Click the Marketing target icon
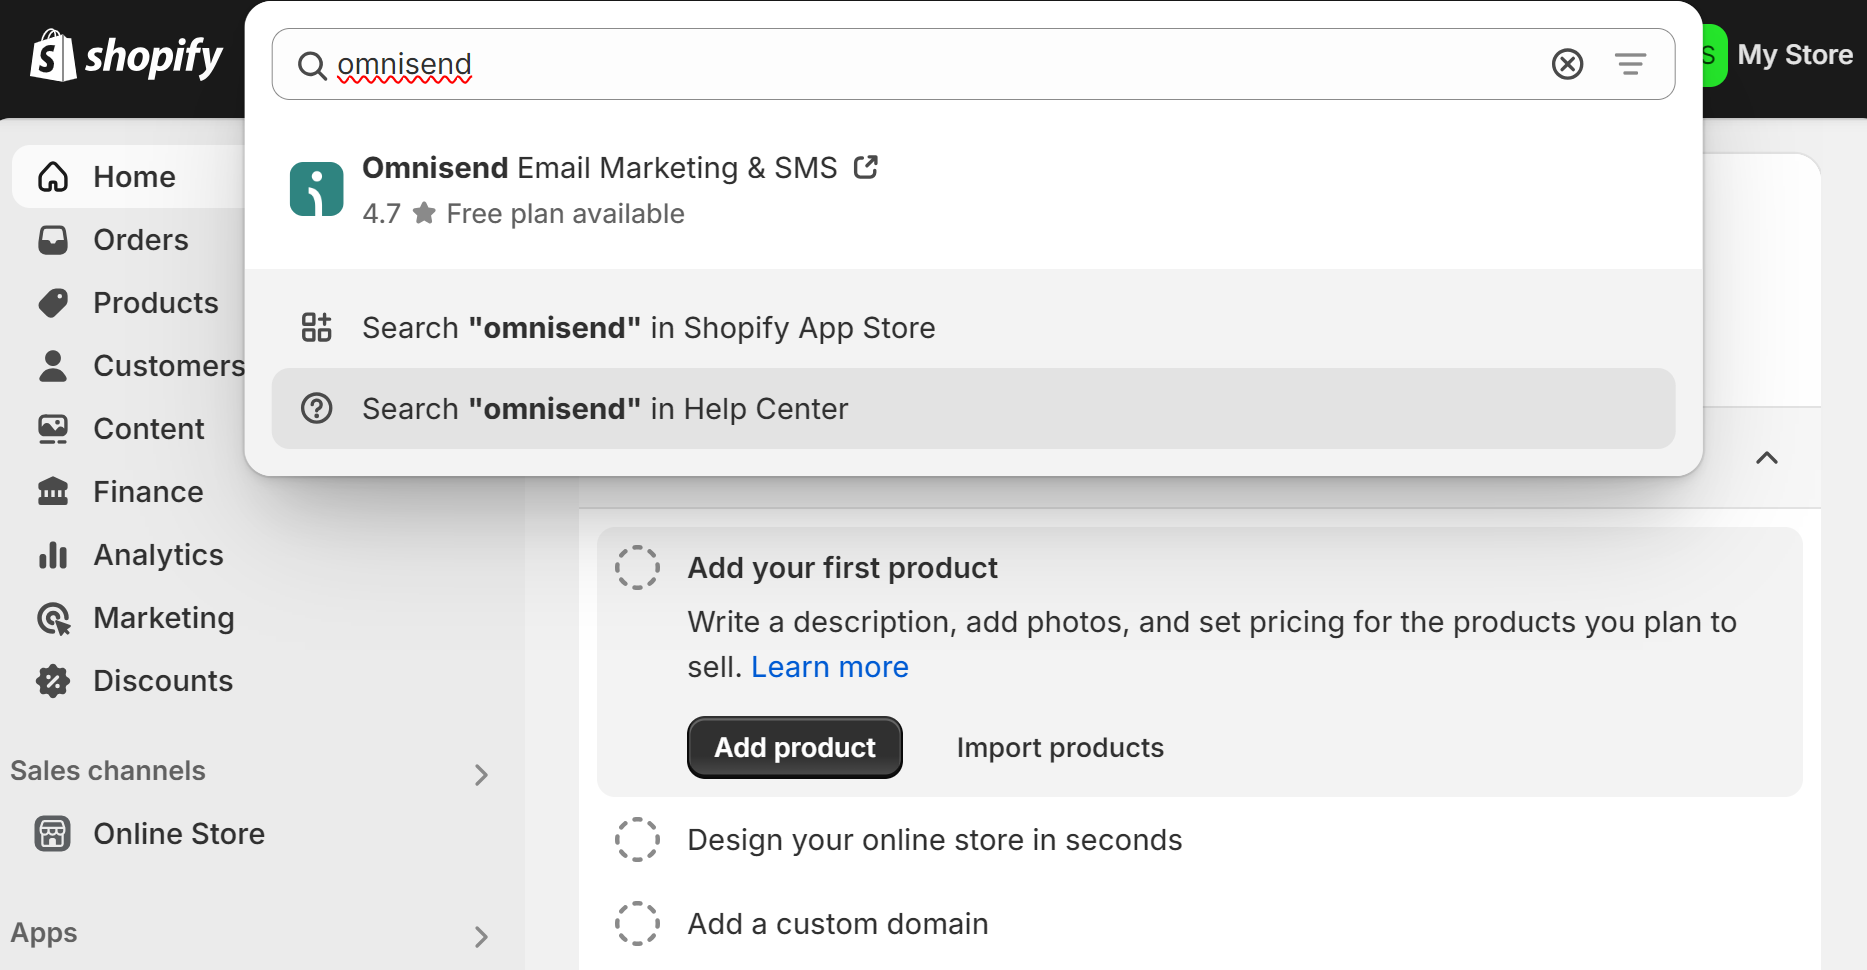 53,619
